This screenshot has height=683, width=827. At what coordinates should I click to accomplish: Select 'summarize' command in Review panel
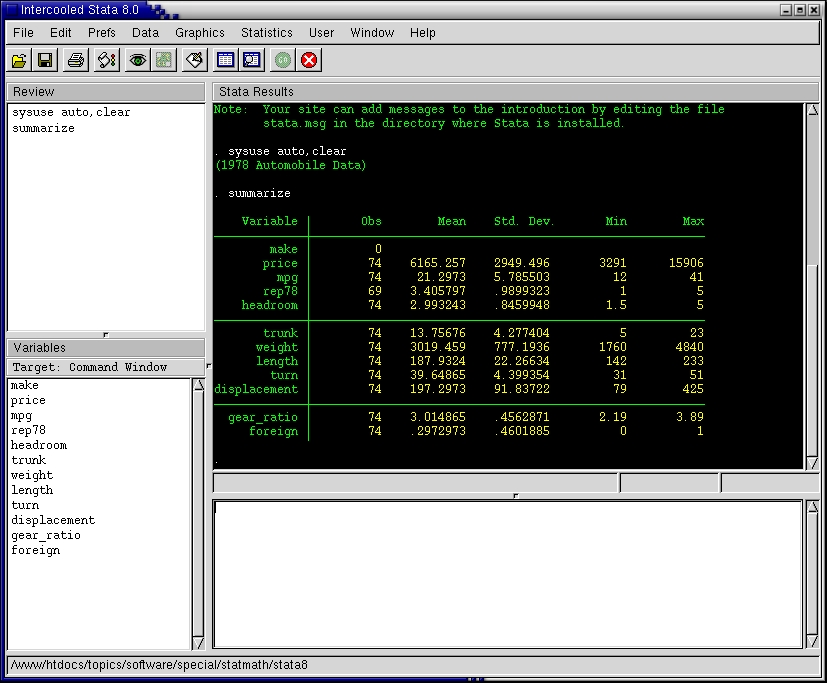pyautogui.click(x=43, y=128)
